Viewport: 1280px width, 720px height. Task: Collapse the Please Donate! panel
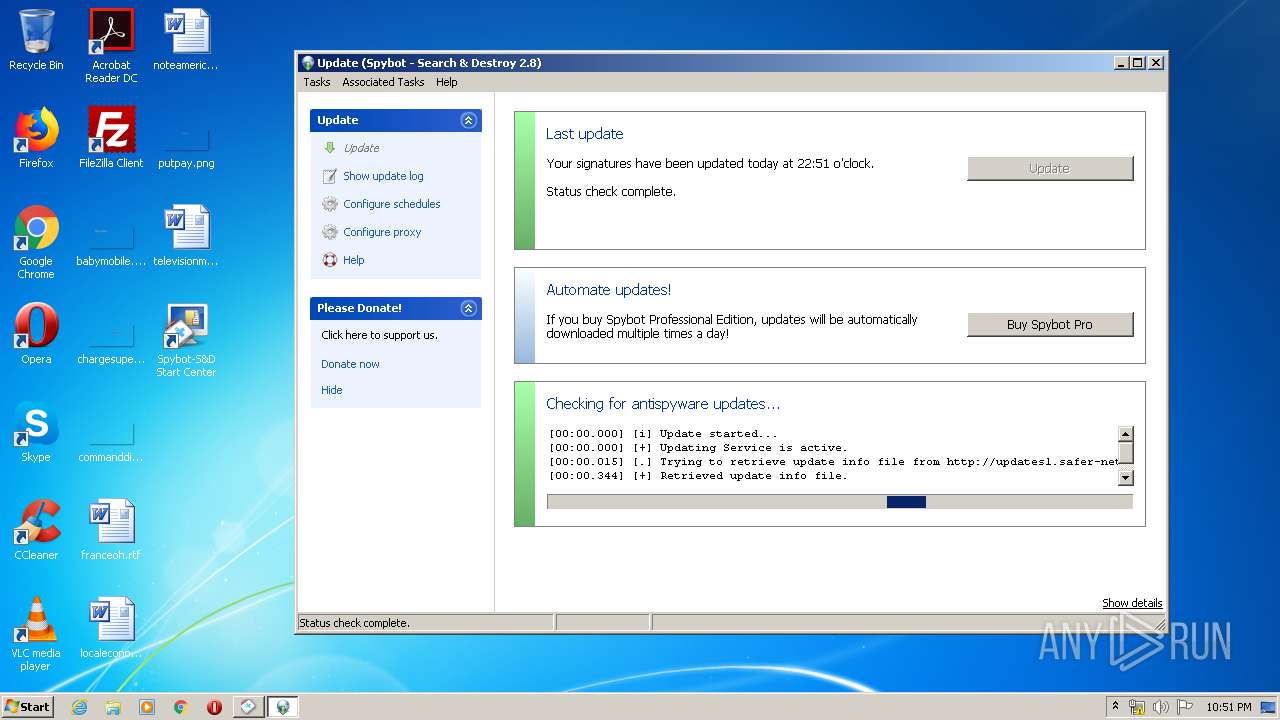pyautogui.click(x=468, y=308)
